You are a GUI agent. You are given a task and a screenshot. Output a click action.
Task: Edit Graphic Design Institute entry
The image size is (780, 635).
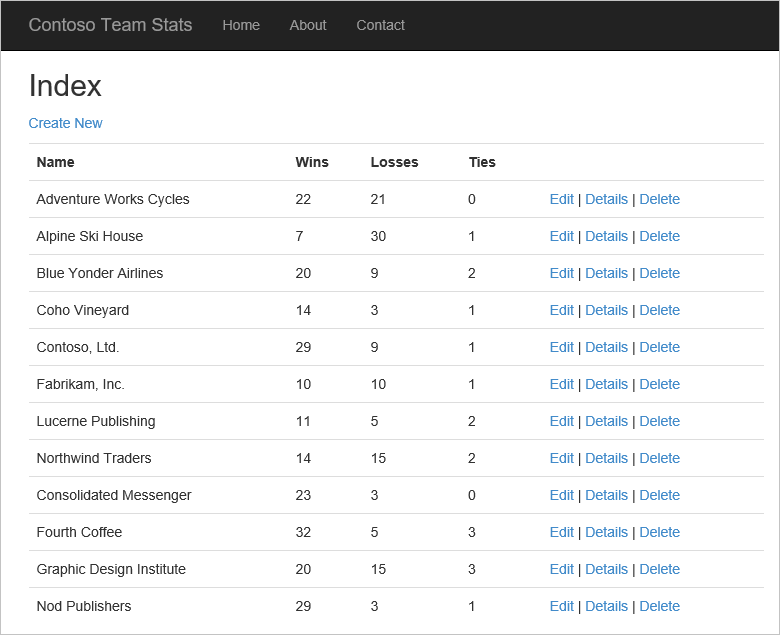click(x=562, y=569)
